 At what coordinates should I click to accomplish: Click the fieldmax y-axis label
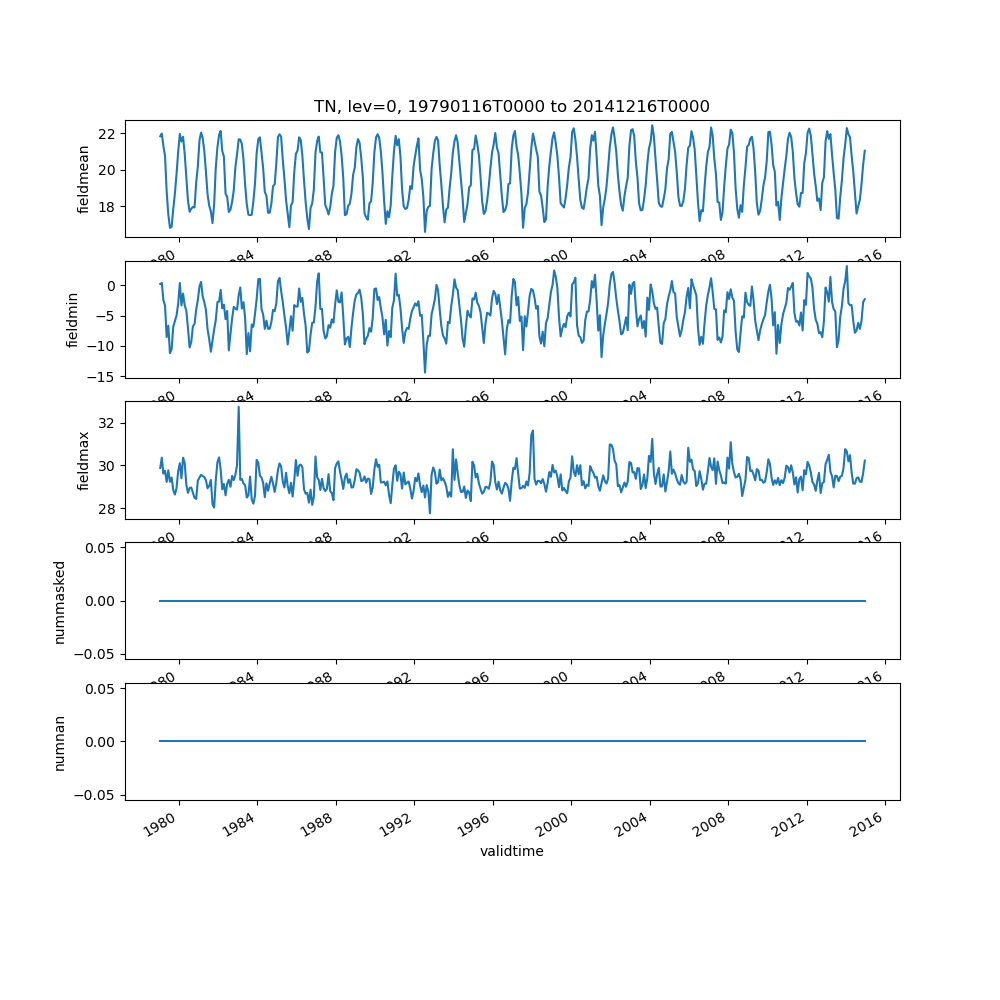tap(84, 460)
